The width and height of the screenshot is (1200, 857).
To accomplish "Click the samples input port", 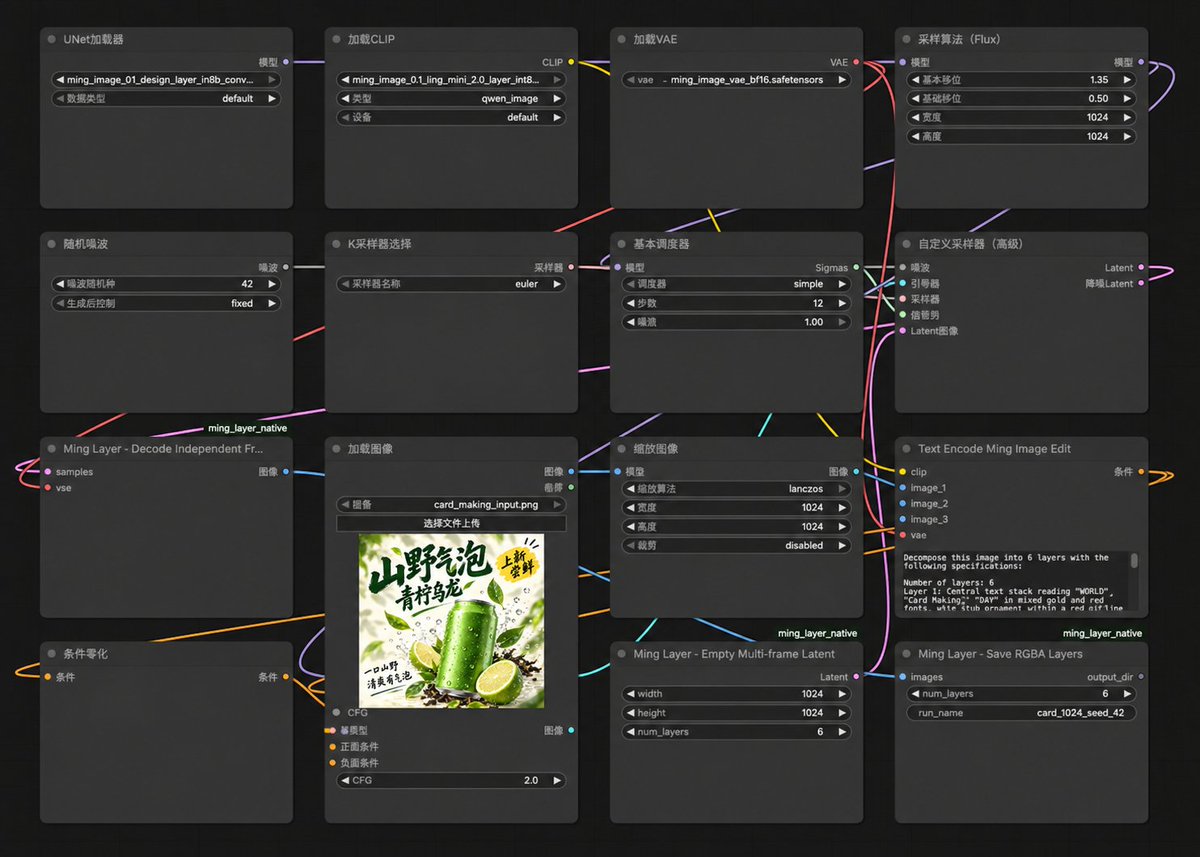I will click(x=47, y=472).
